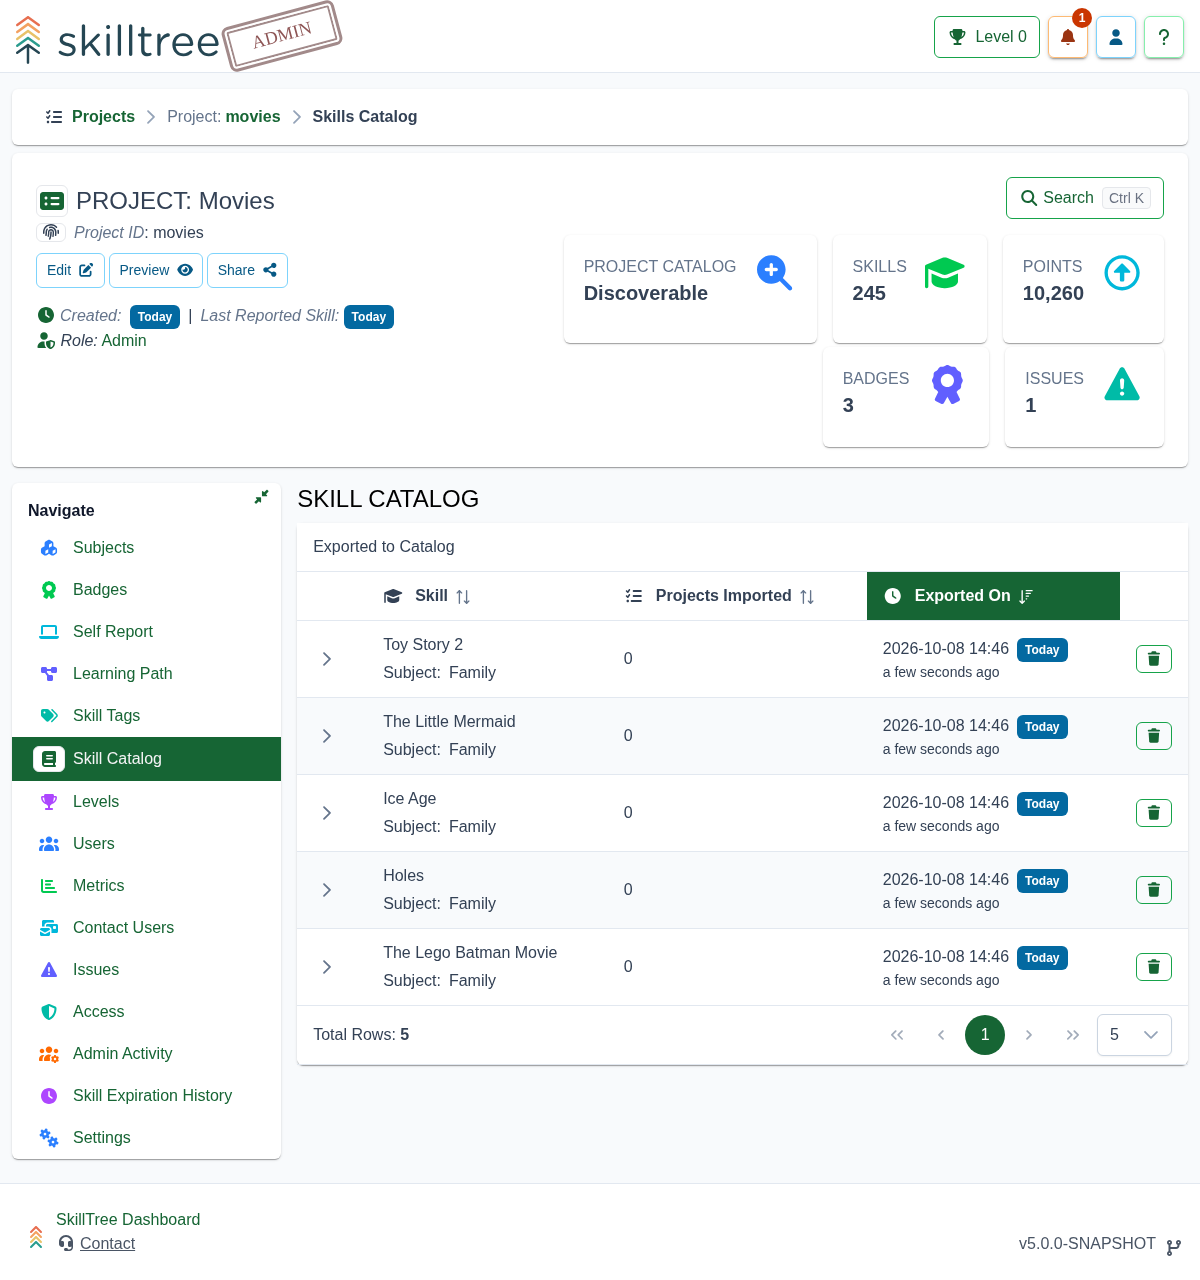Click the project Edit button
Viewport: 1200px width, 1280px height.
click(x=70, y=270)
